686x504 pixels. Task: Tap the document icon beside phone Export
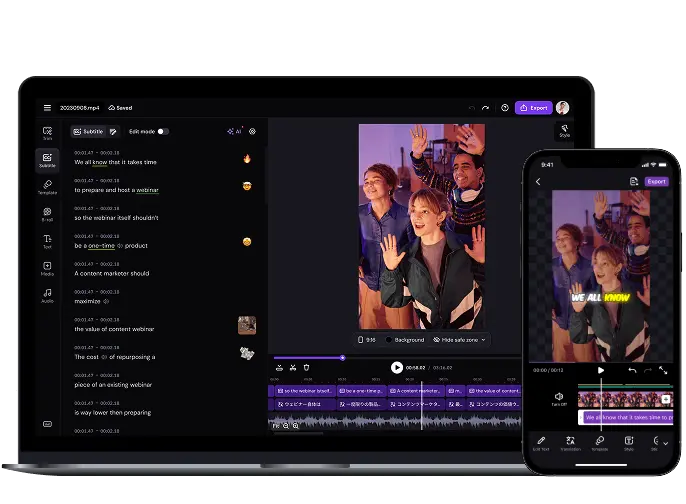click(634, 181)
